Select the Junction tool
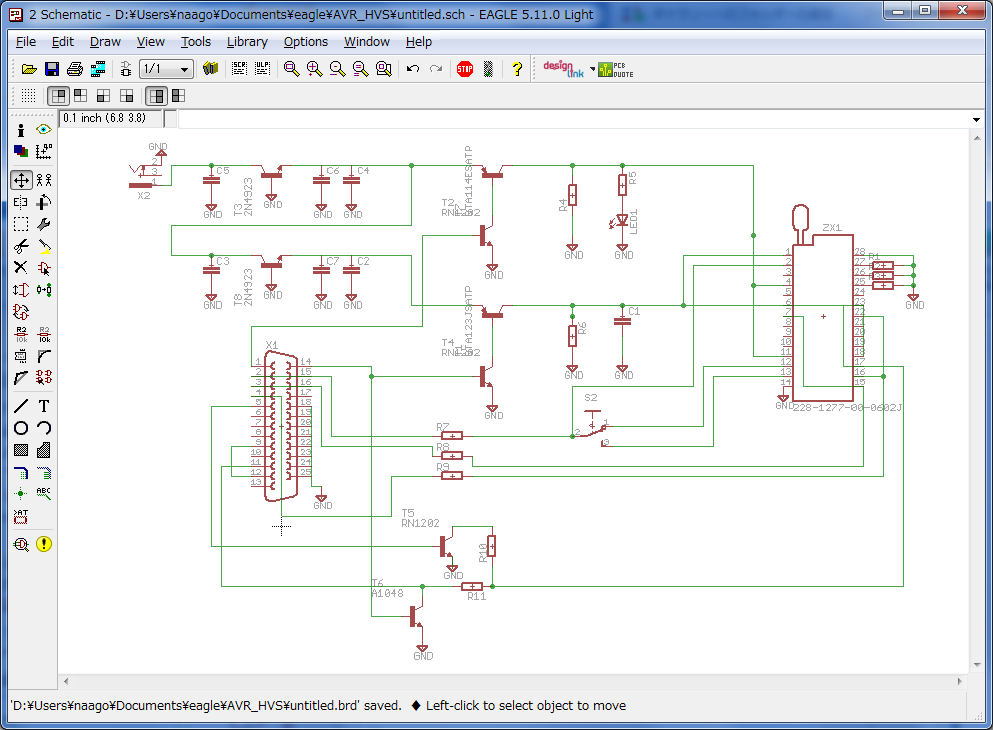The image size is (993, 730). tap(21, 493)
